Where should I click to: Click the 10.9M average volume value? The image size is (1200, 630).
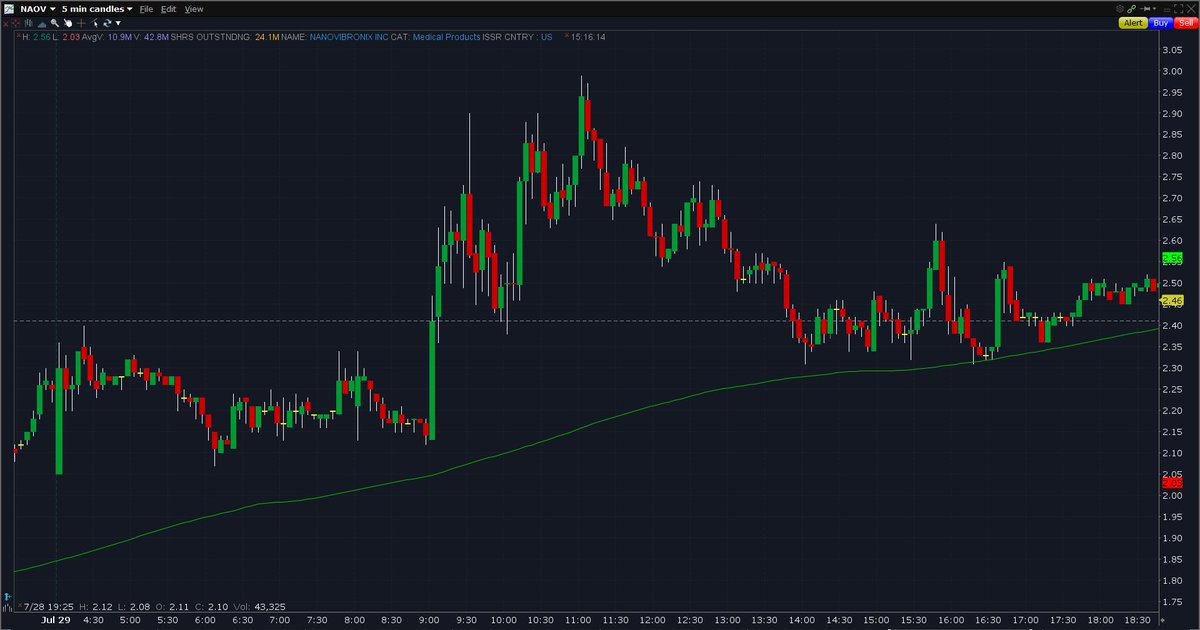click(120, 37)
